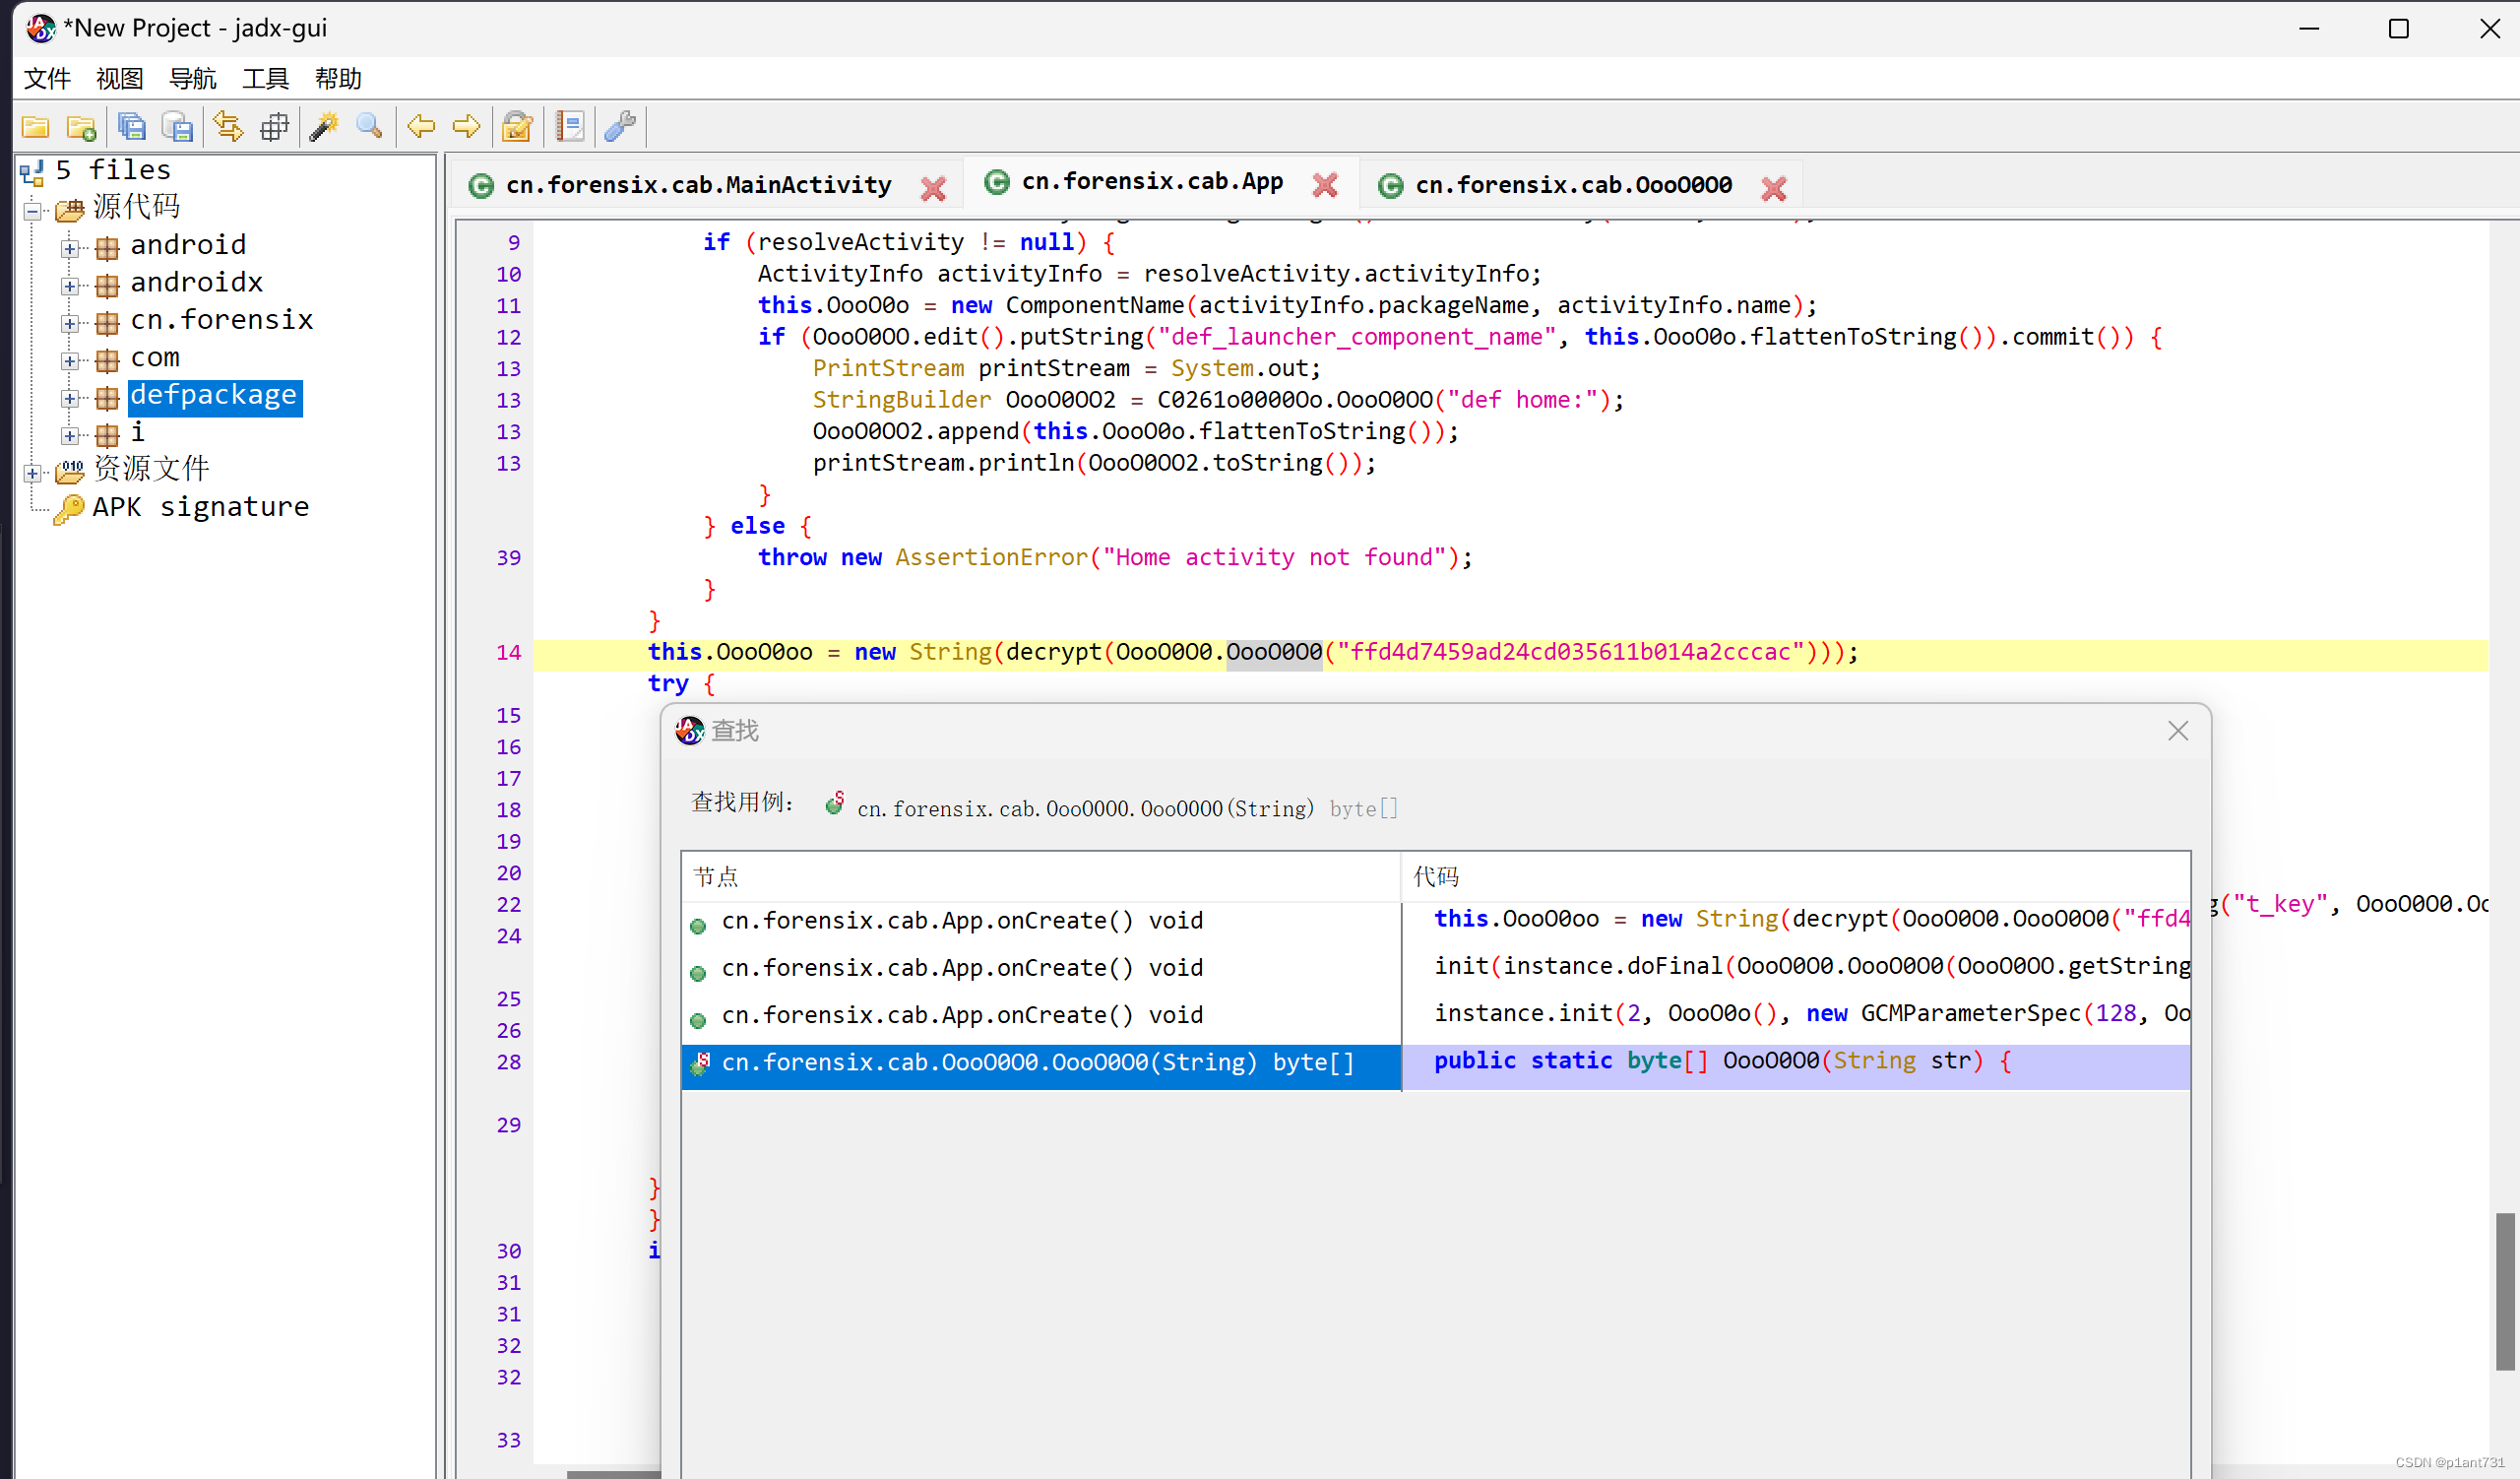Image resolution: width=2520 pixels, height=1479 pixels.
Task: Open the 文件 menu
Action: point(47,79)
